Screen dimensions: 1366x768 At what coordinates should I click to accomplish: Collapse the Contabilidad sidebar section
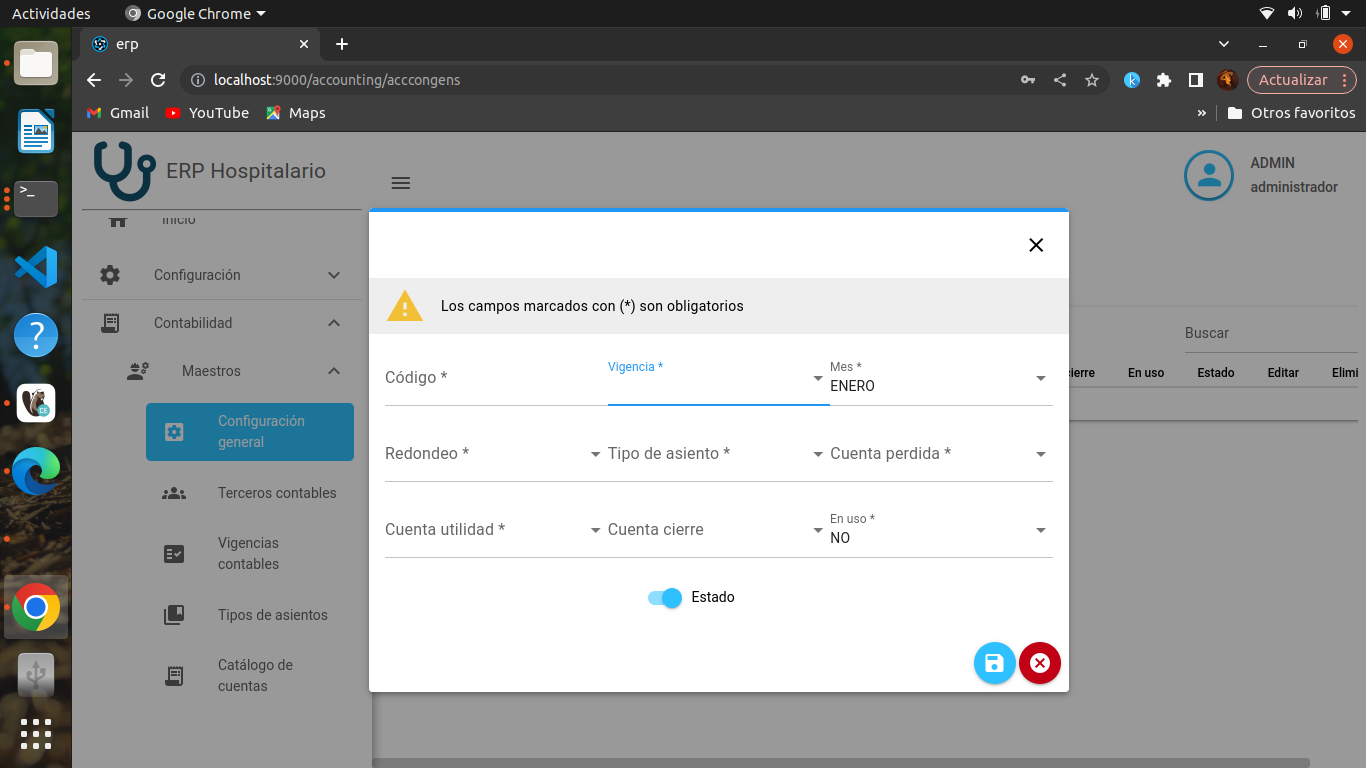point(334,323)
